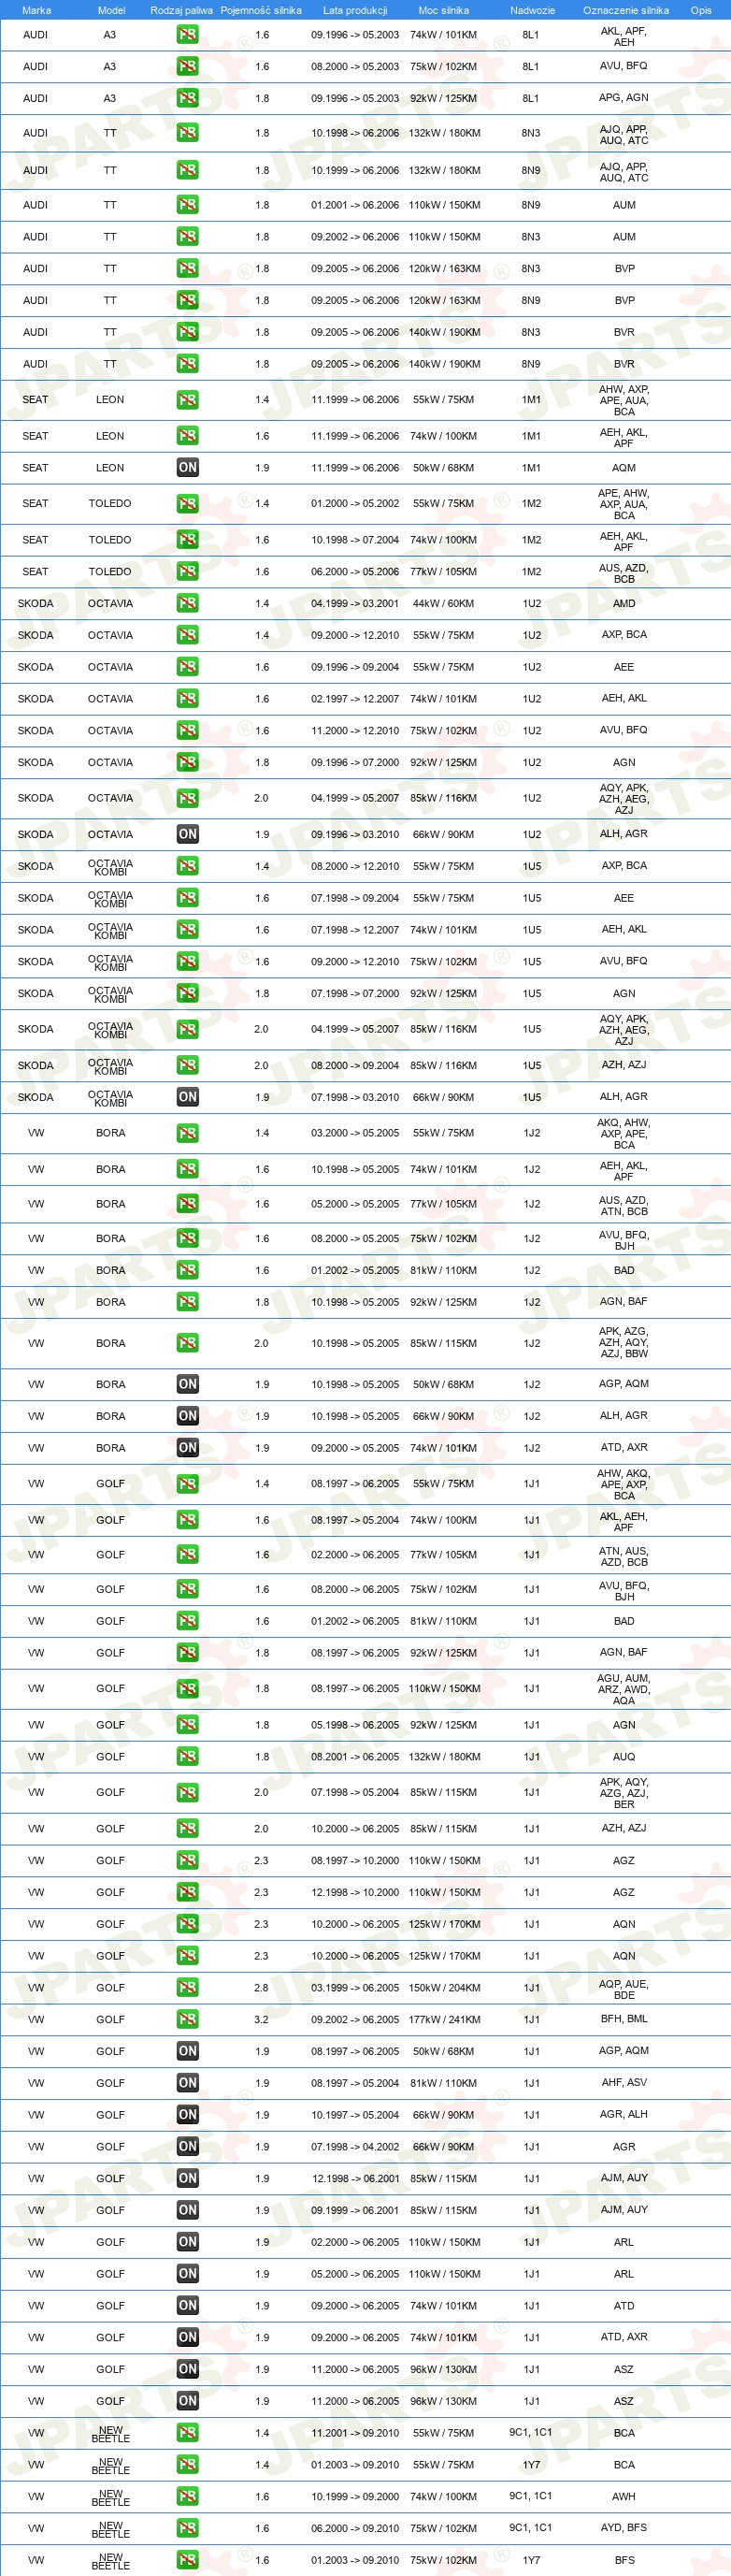This screenshot has width=731, height=2576.
Task: Select diesel ON icon in VW BORA ALH, AGR row
Action: click(x=187, y=1417)
